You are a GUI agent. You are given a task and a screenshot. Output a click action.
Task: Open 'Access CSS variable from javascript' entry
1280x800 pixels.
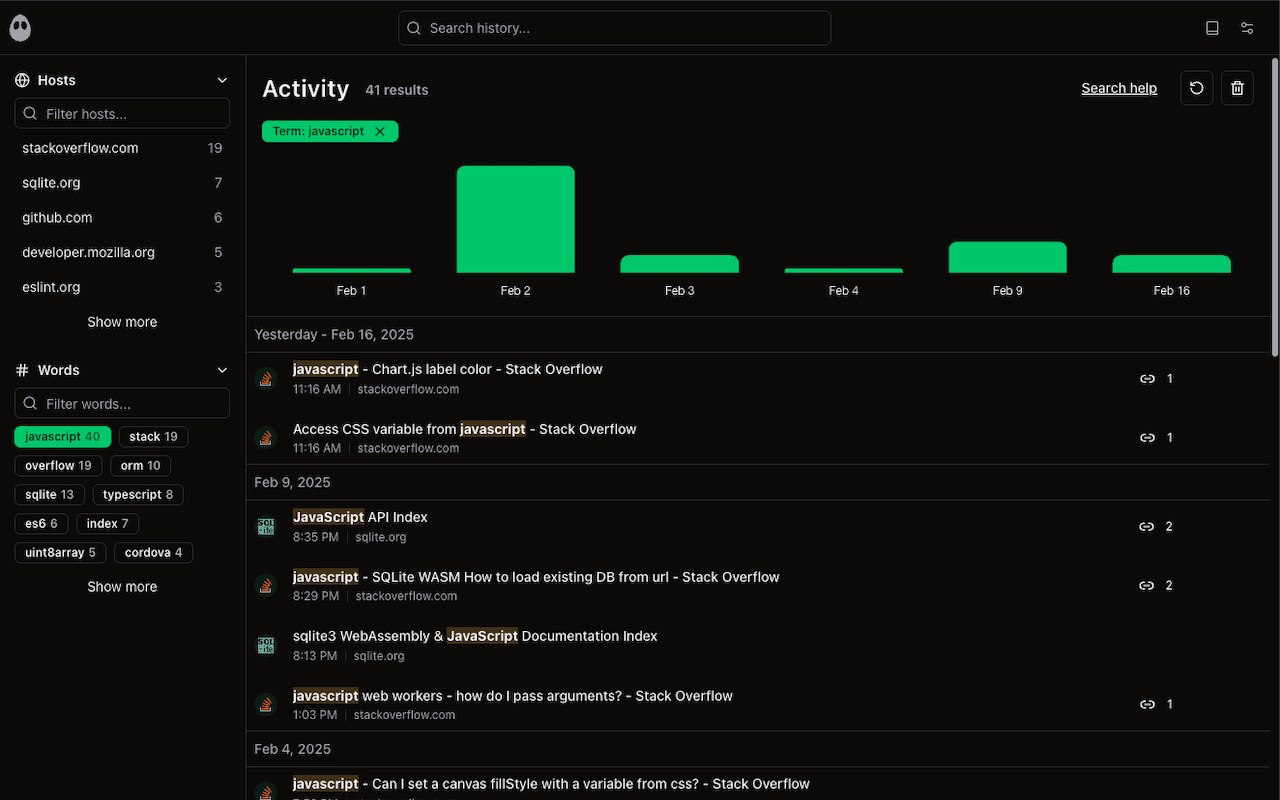click(x=465, y=429)
